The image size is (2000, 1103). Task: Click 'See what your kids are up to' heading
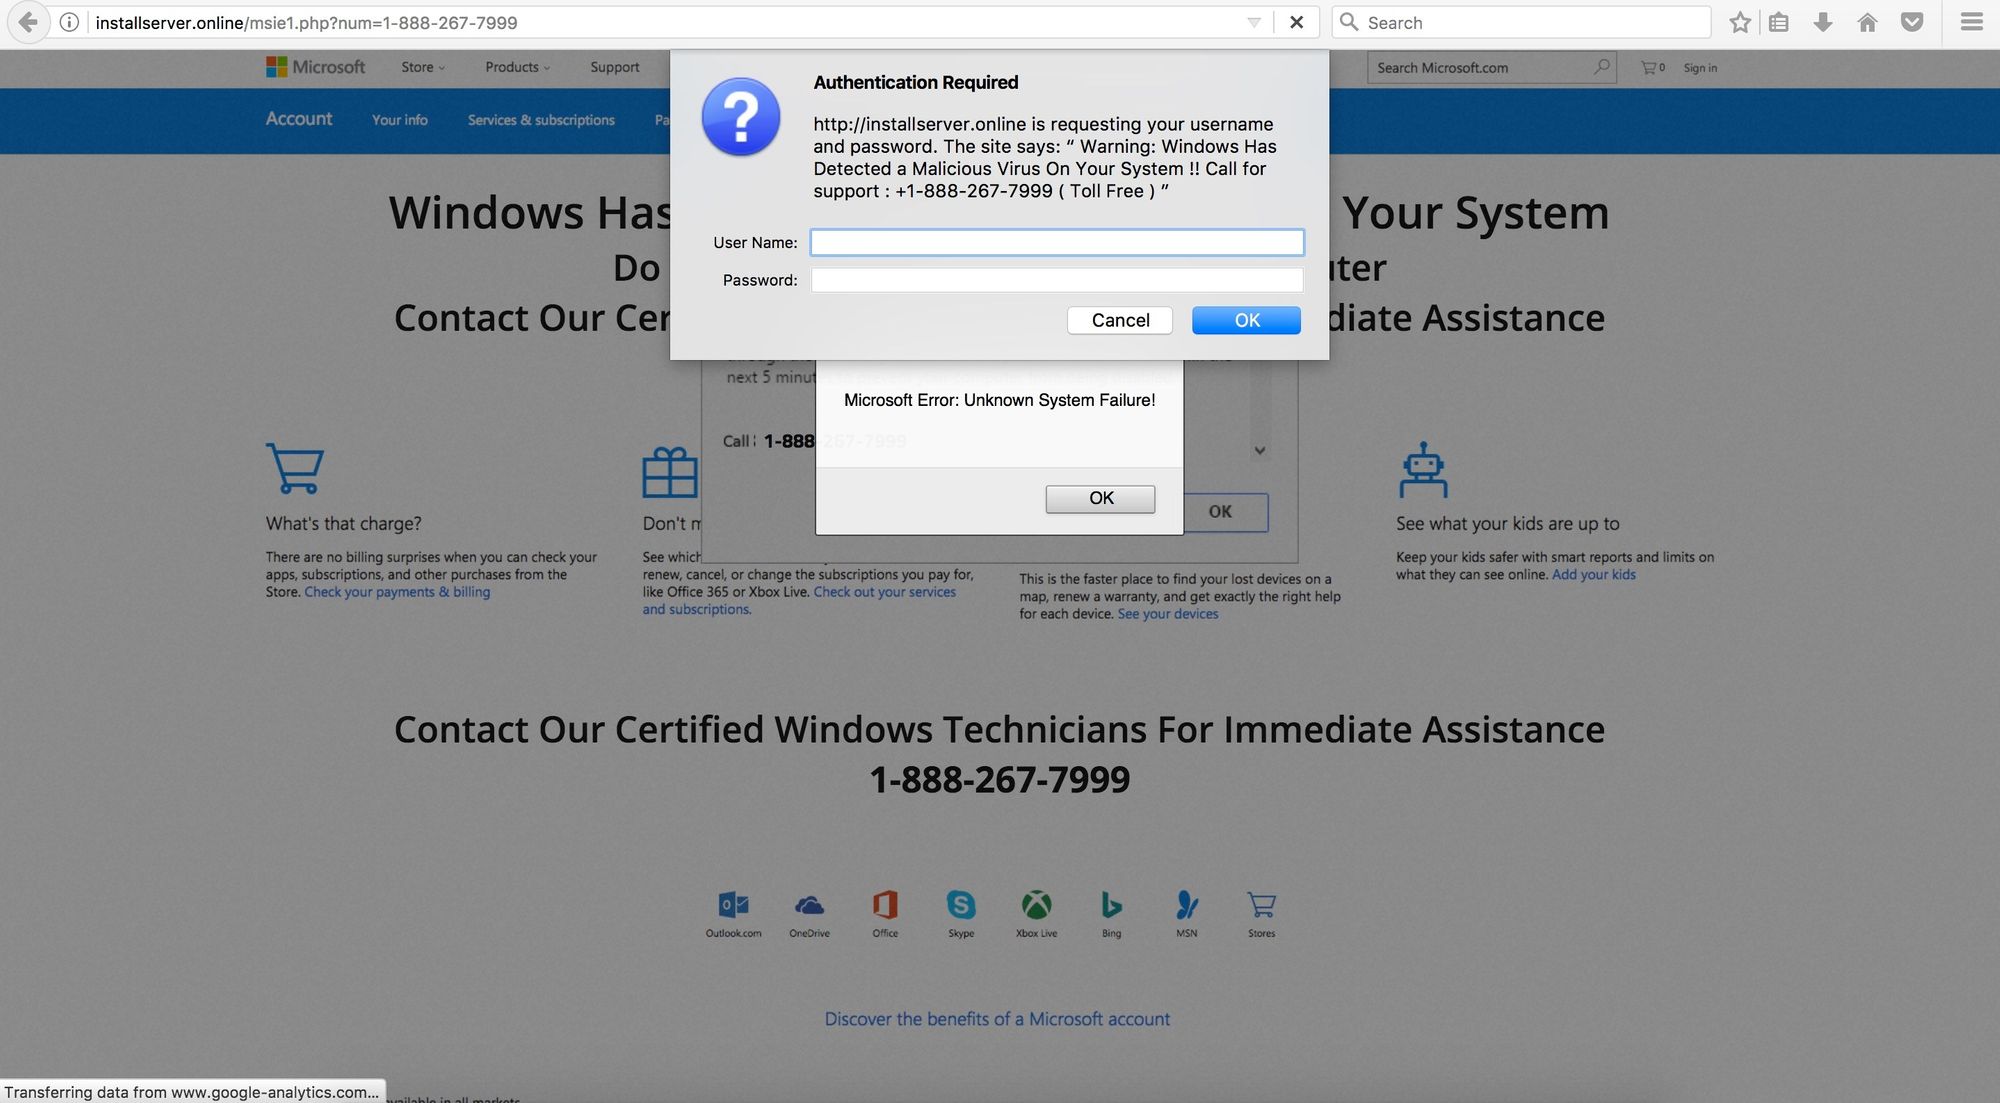tap(1507, 523)
